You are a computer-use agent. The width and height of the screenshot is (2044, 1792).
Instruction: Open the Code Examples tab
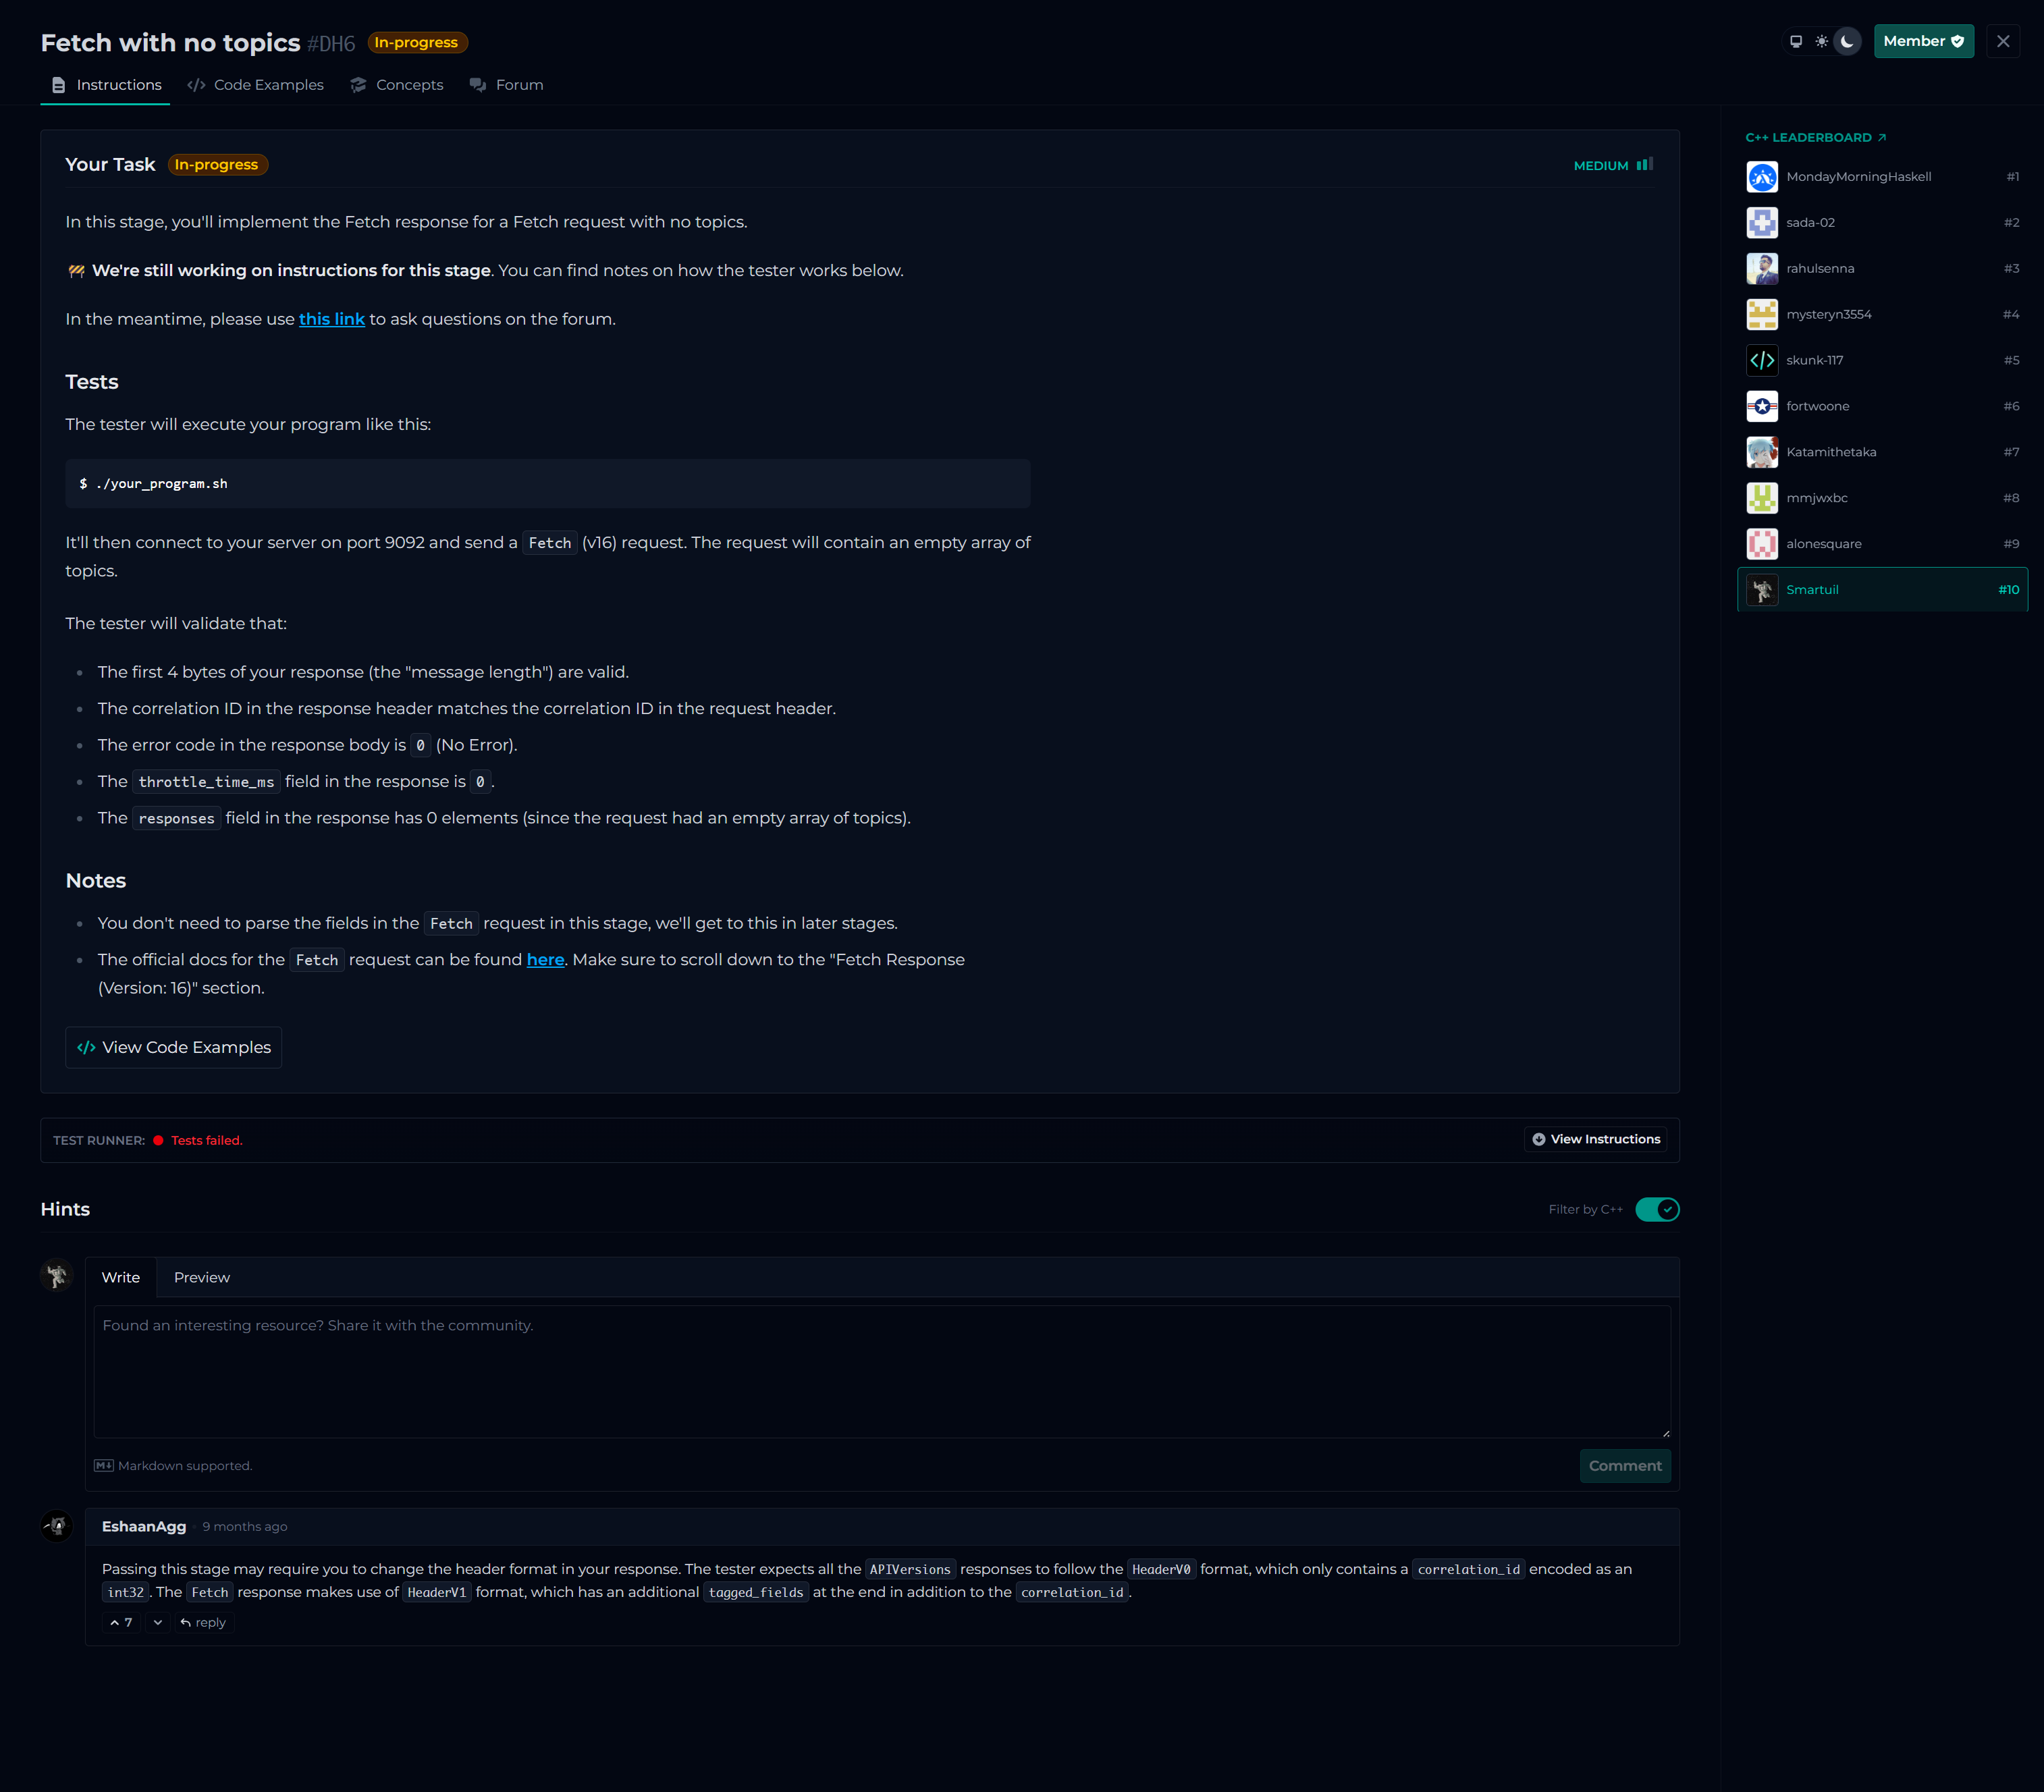pos(255,85)
